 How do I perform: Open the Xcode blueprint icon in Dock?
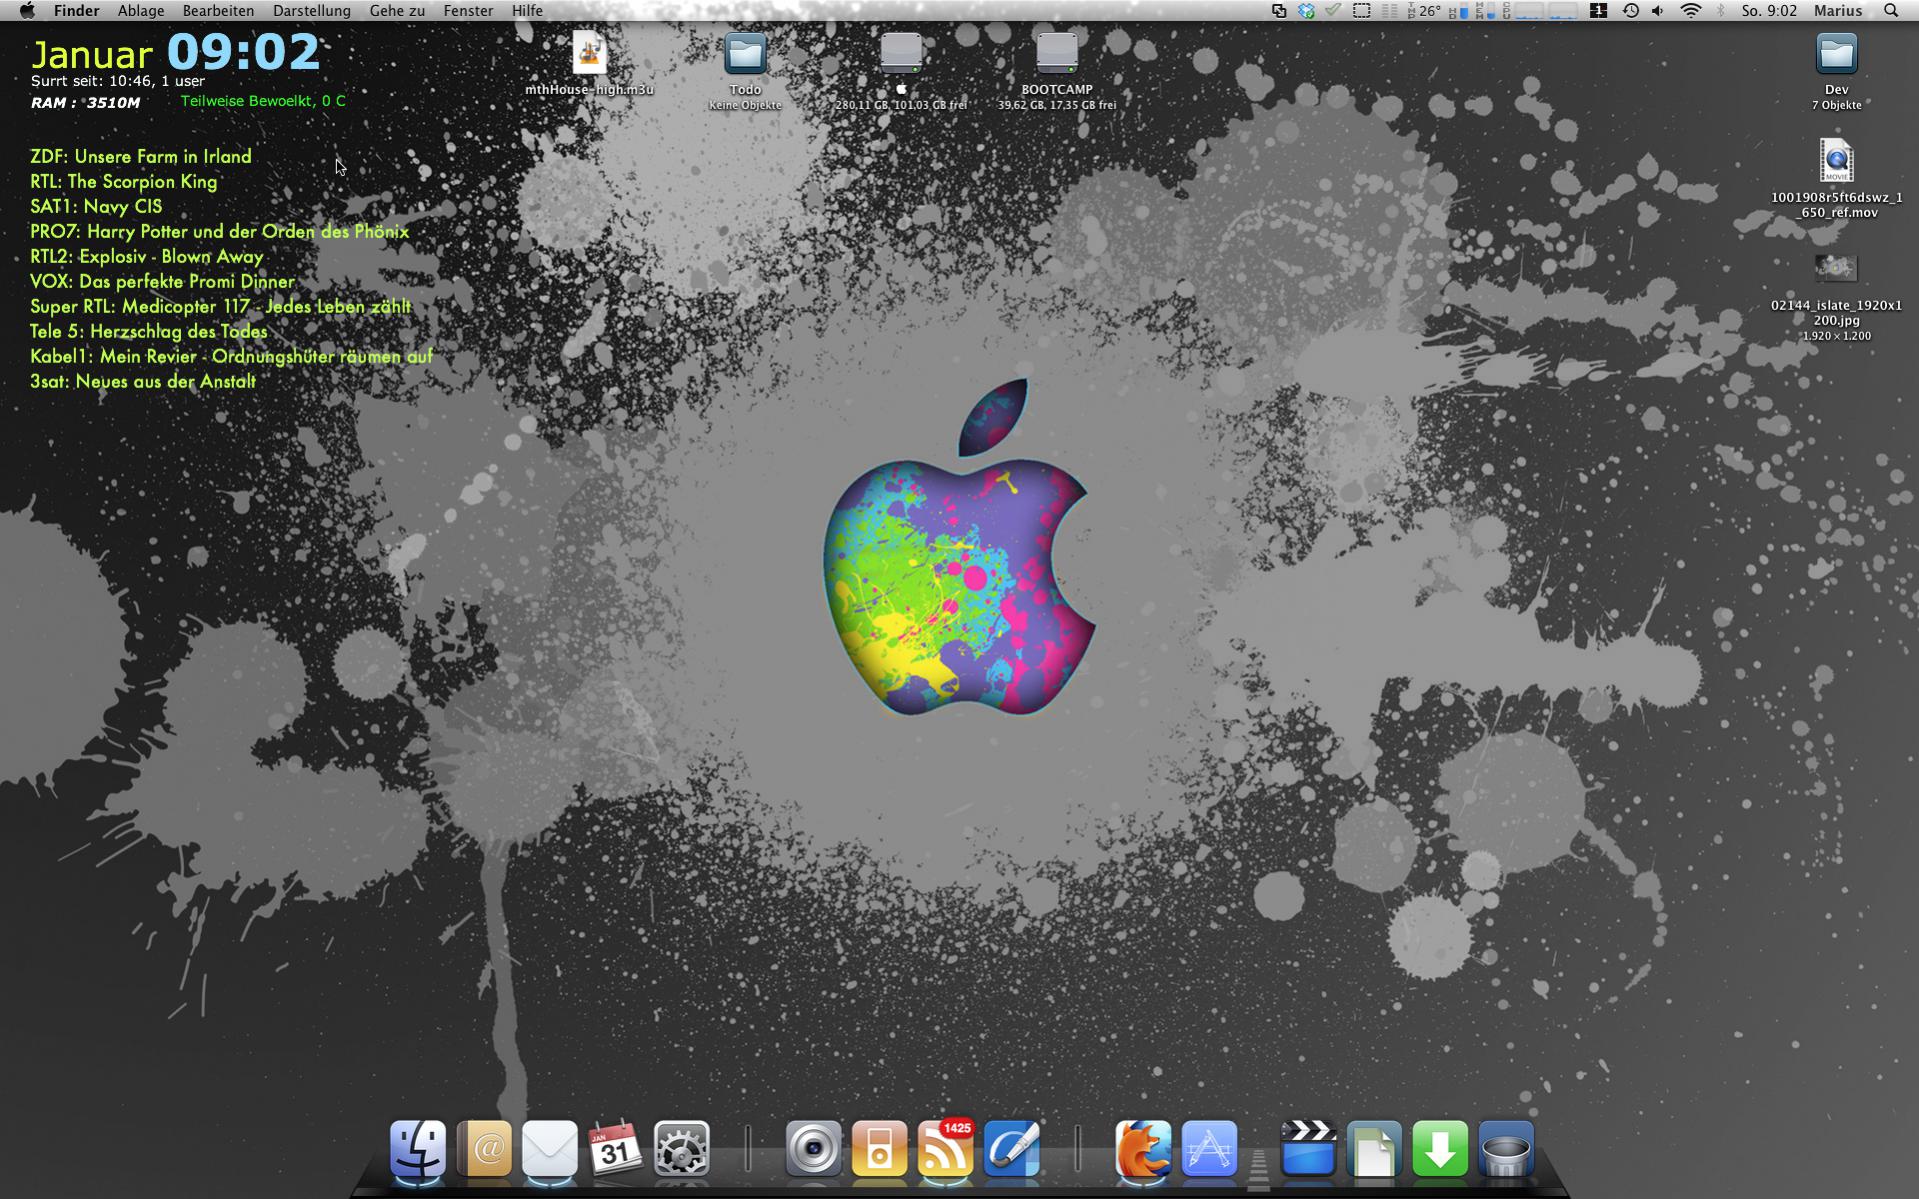pos(1209,1148)
